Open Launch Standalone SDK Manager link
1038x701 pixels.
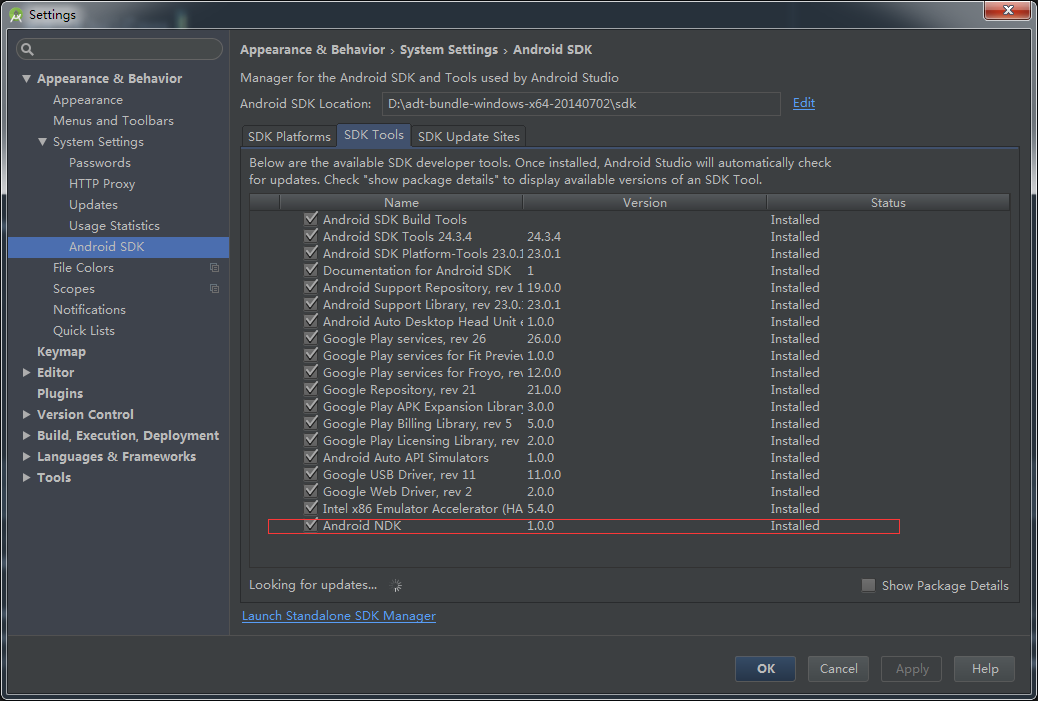(339, 616)
